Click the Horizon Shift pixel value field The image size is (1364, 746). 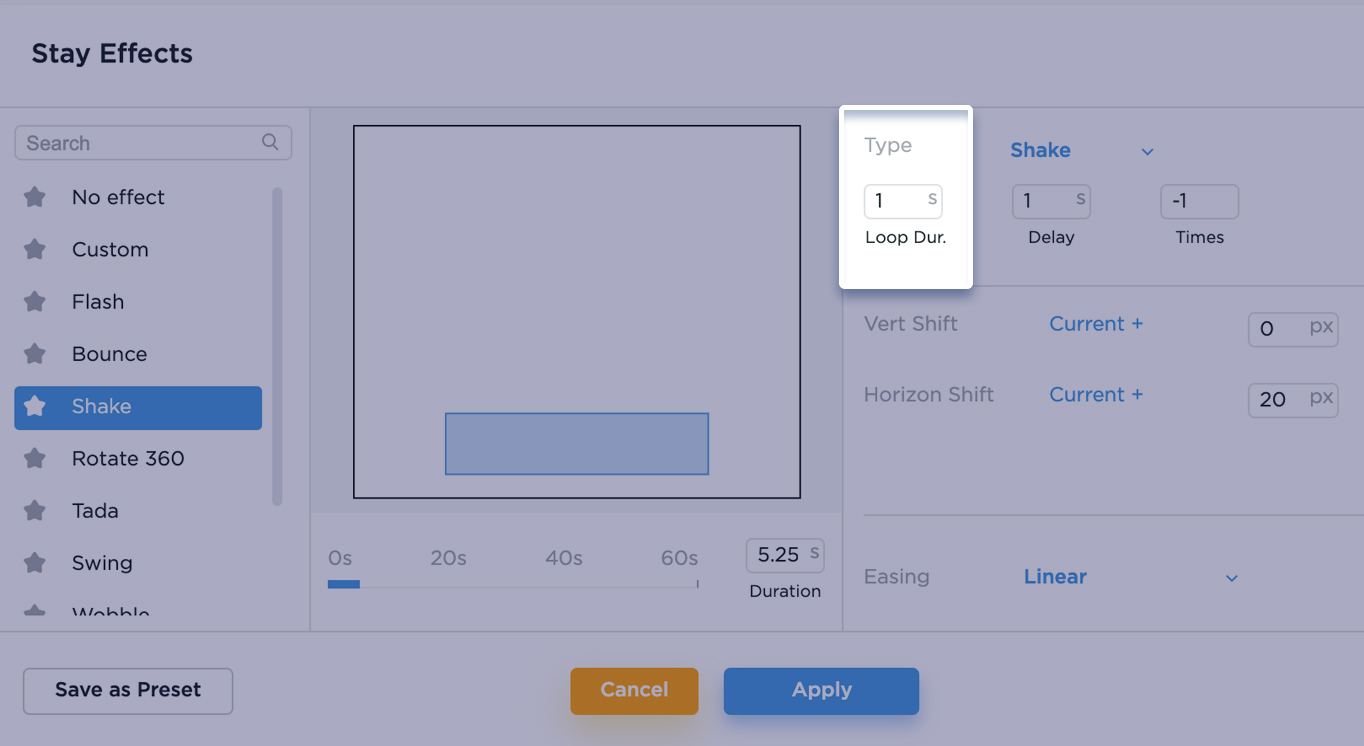1278,400
